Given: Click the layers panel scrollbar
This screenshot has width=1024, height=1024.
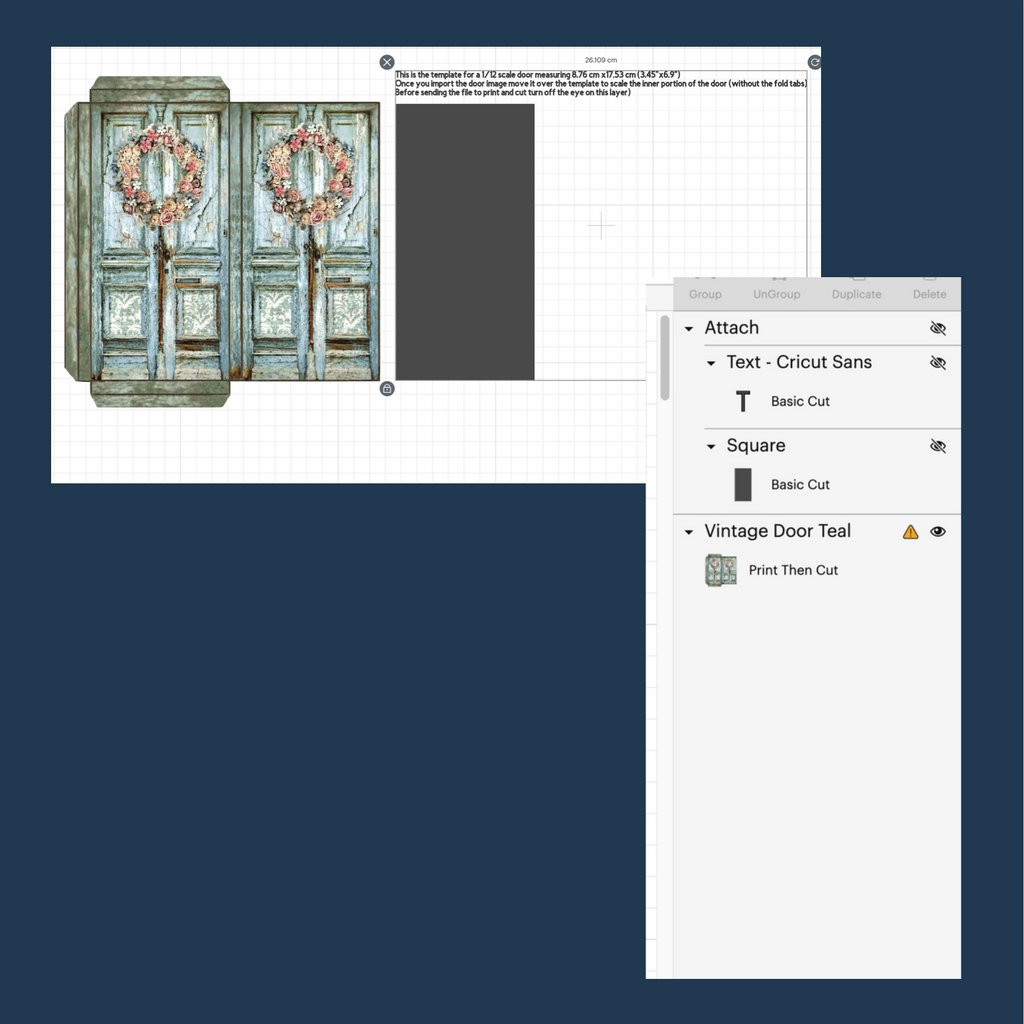Looking at the screenshot, I should click(665, 357).
